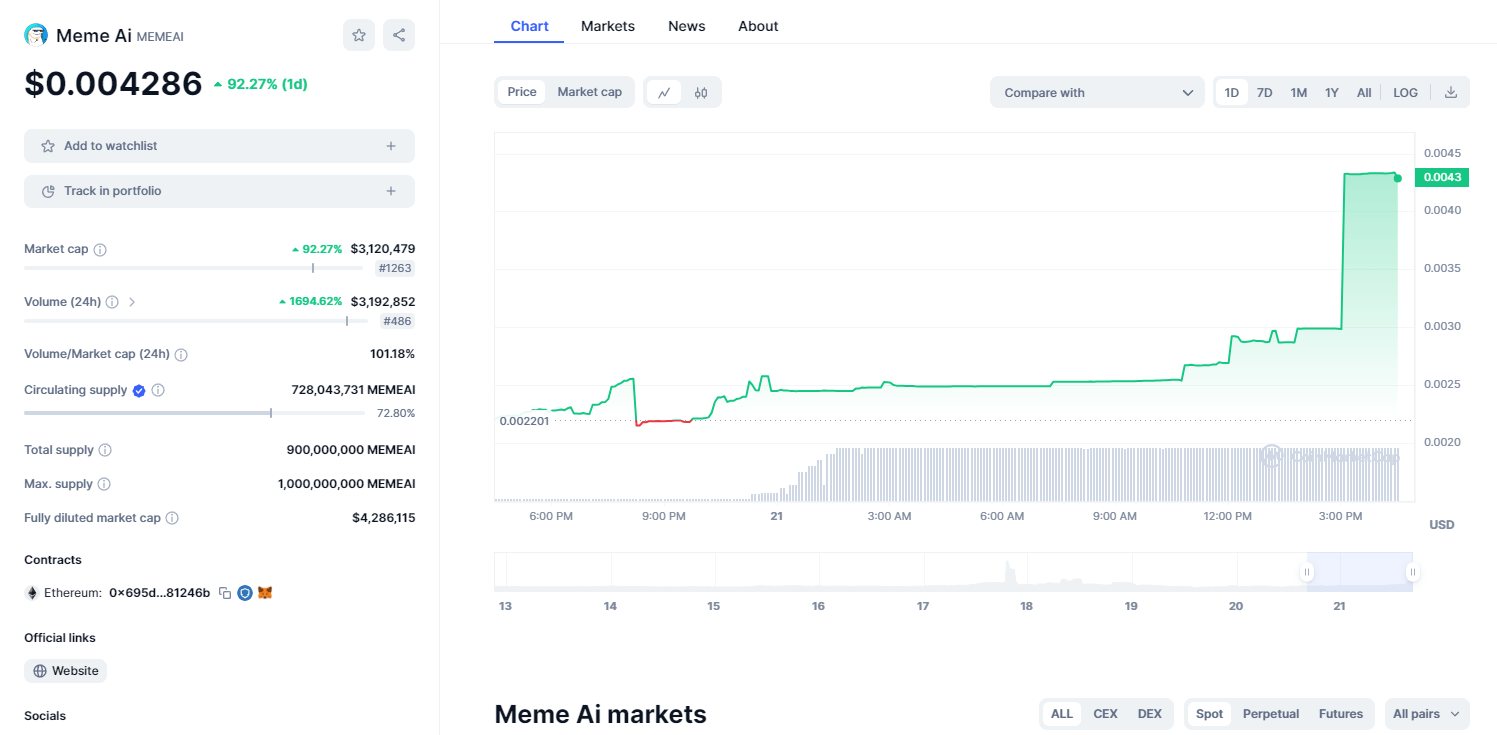Switch to line chart view icon
The image size is (1497, 735).
tap(664, 92)
